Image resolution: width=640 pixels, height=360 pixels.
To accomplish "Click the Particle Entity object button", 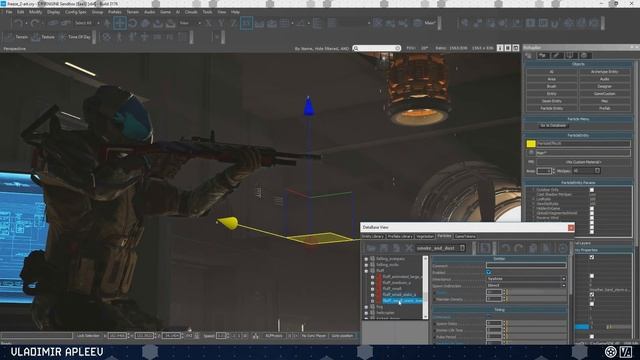I will pyautogui.click(x=551, y=109).
